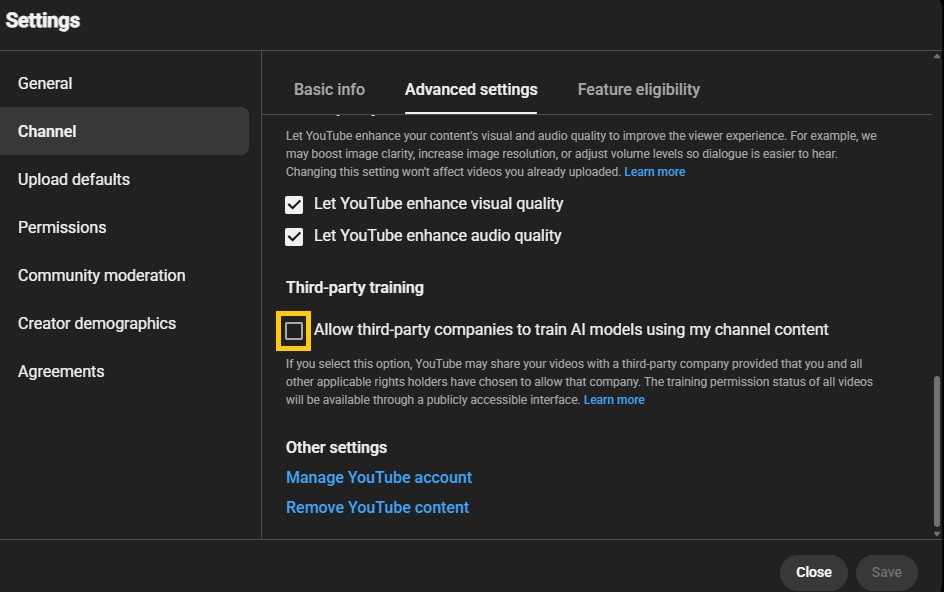The image size is (944, 592).
Task: Click the Third-party training heading
Action: 355,287
